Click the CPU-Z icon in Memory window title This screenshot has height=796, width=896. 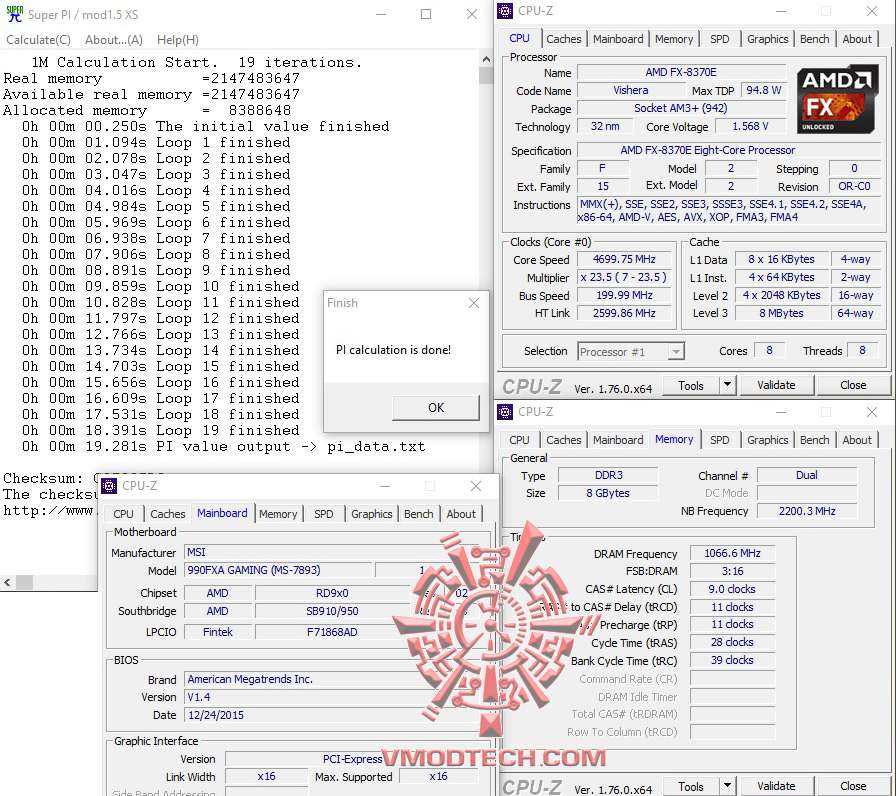point(505,412)
